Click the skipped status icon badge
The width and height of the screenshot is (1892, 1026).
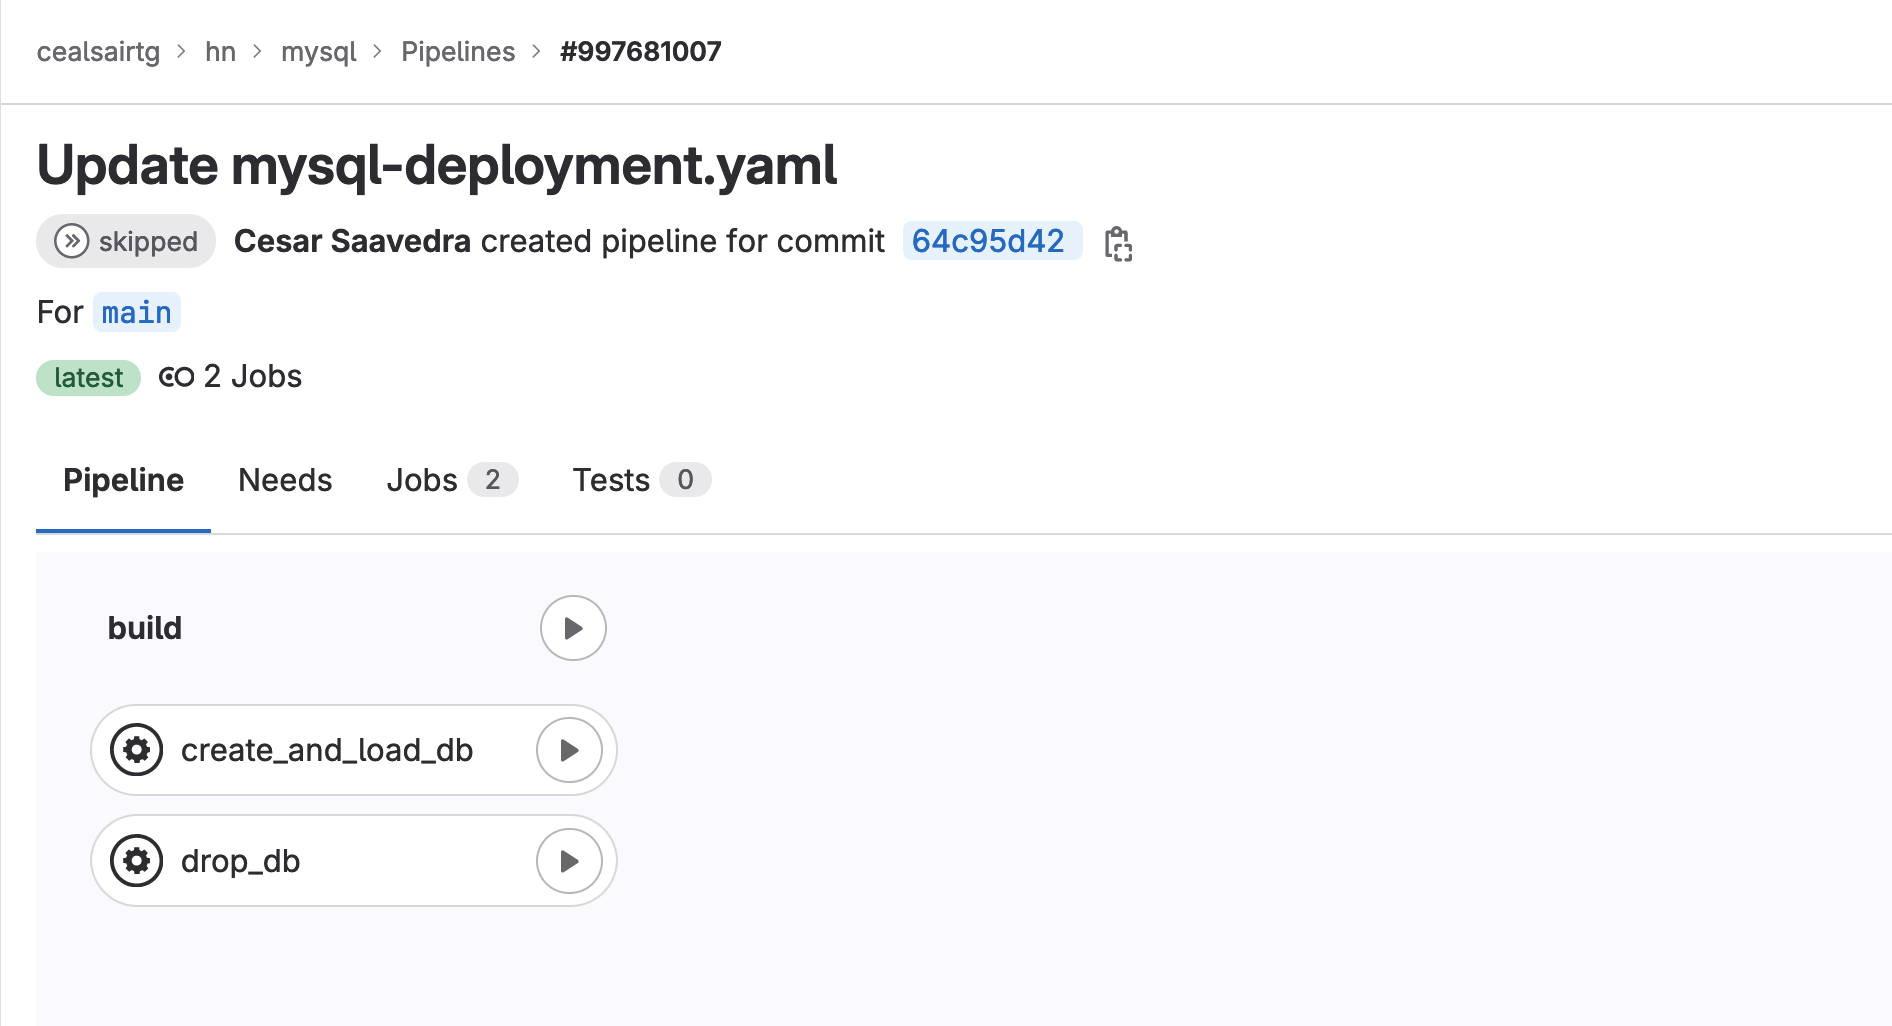(x=70, y=240)
